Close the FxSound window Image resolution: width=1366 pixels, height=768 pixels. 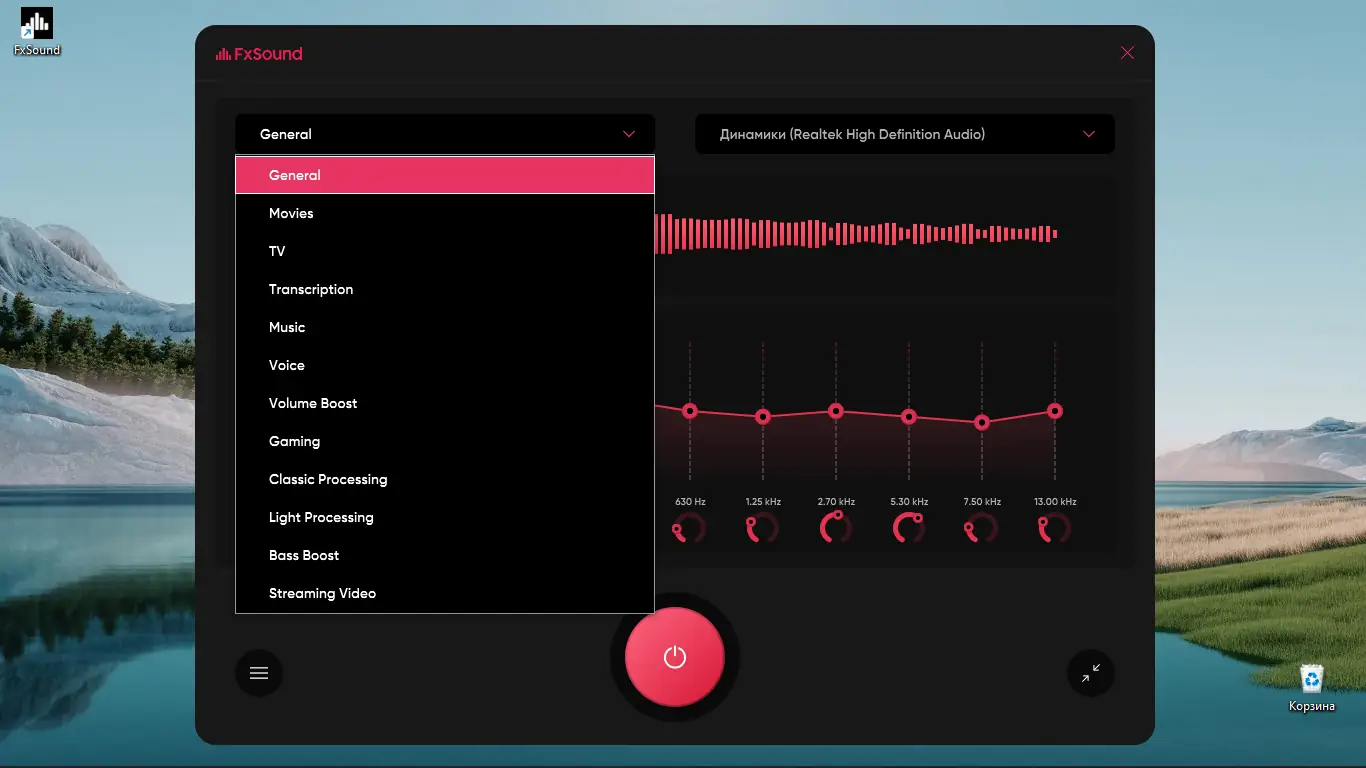1127,53
